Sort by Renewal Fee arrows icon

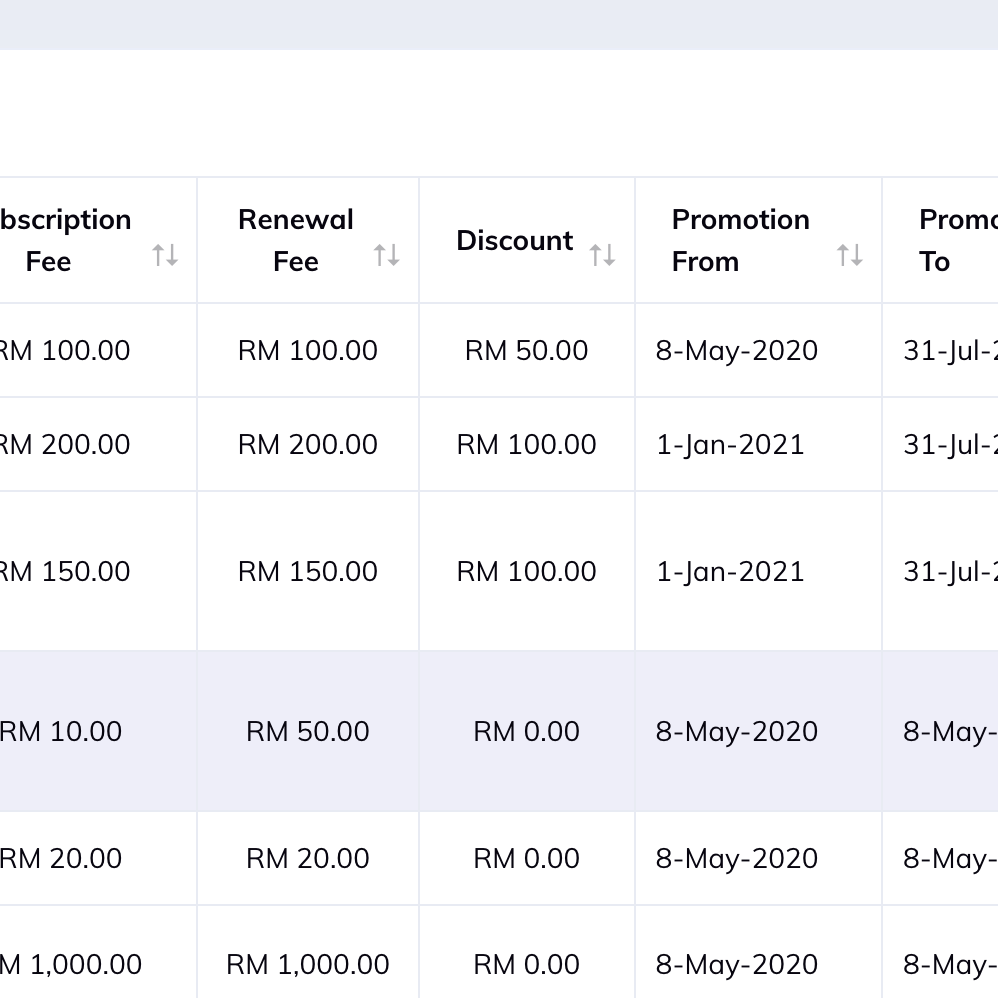(x=386, y=255)
